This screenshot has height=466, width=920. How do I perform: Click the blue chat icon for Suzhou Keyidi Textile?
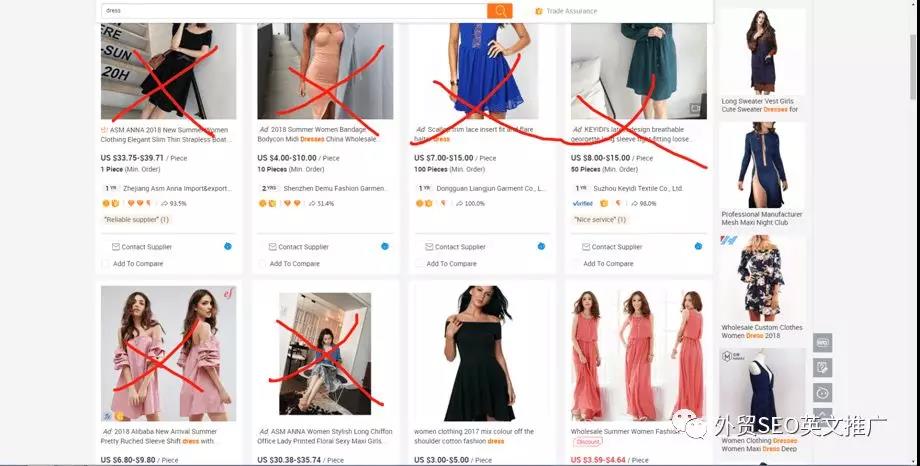698,246
